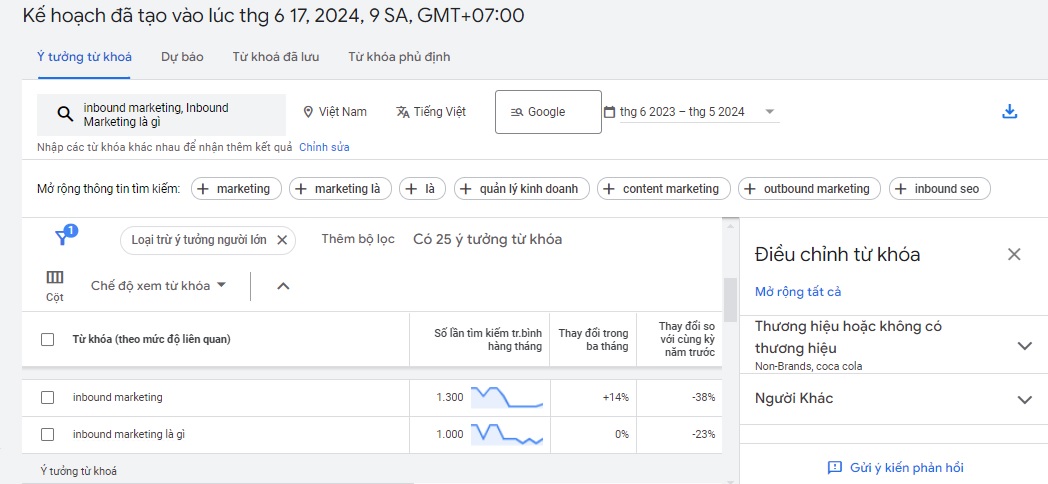Add the là keyword chip
The height and width of the screenshot is (484, 1048).
click(x=422, y=189)
